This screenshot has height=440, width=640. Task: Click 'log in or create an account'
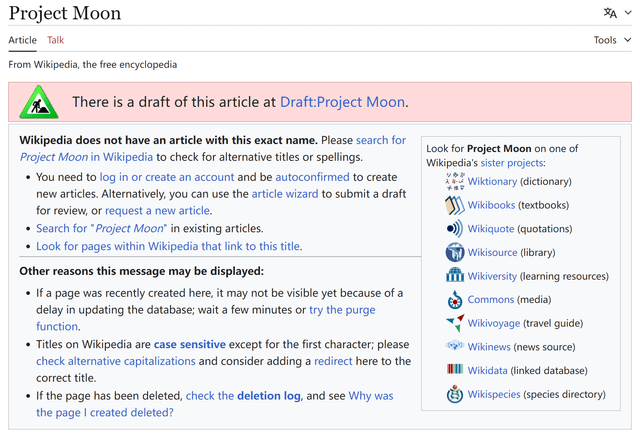tap(167, 177)
